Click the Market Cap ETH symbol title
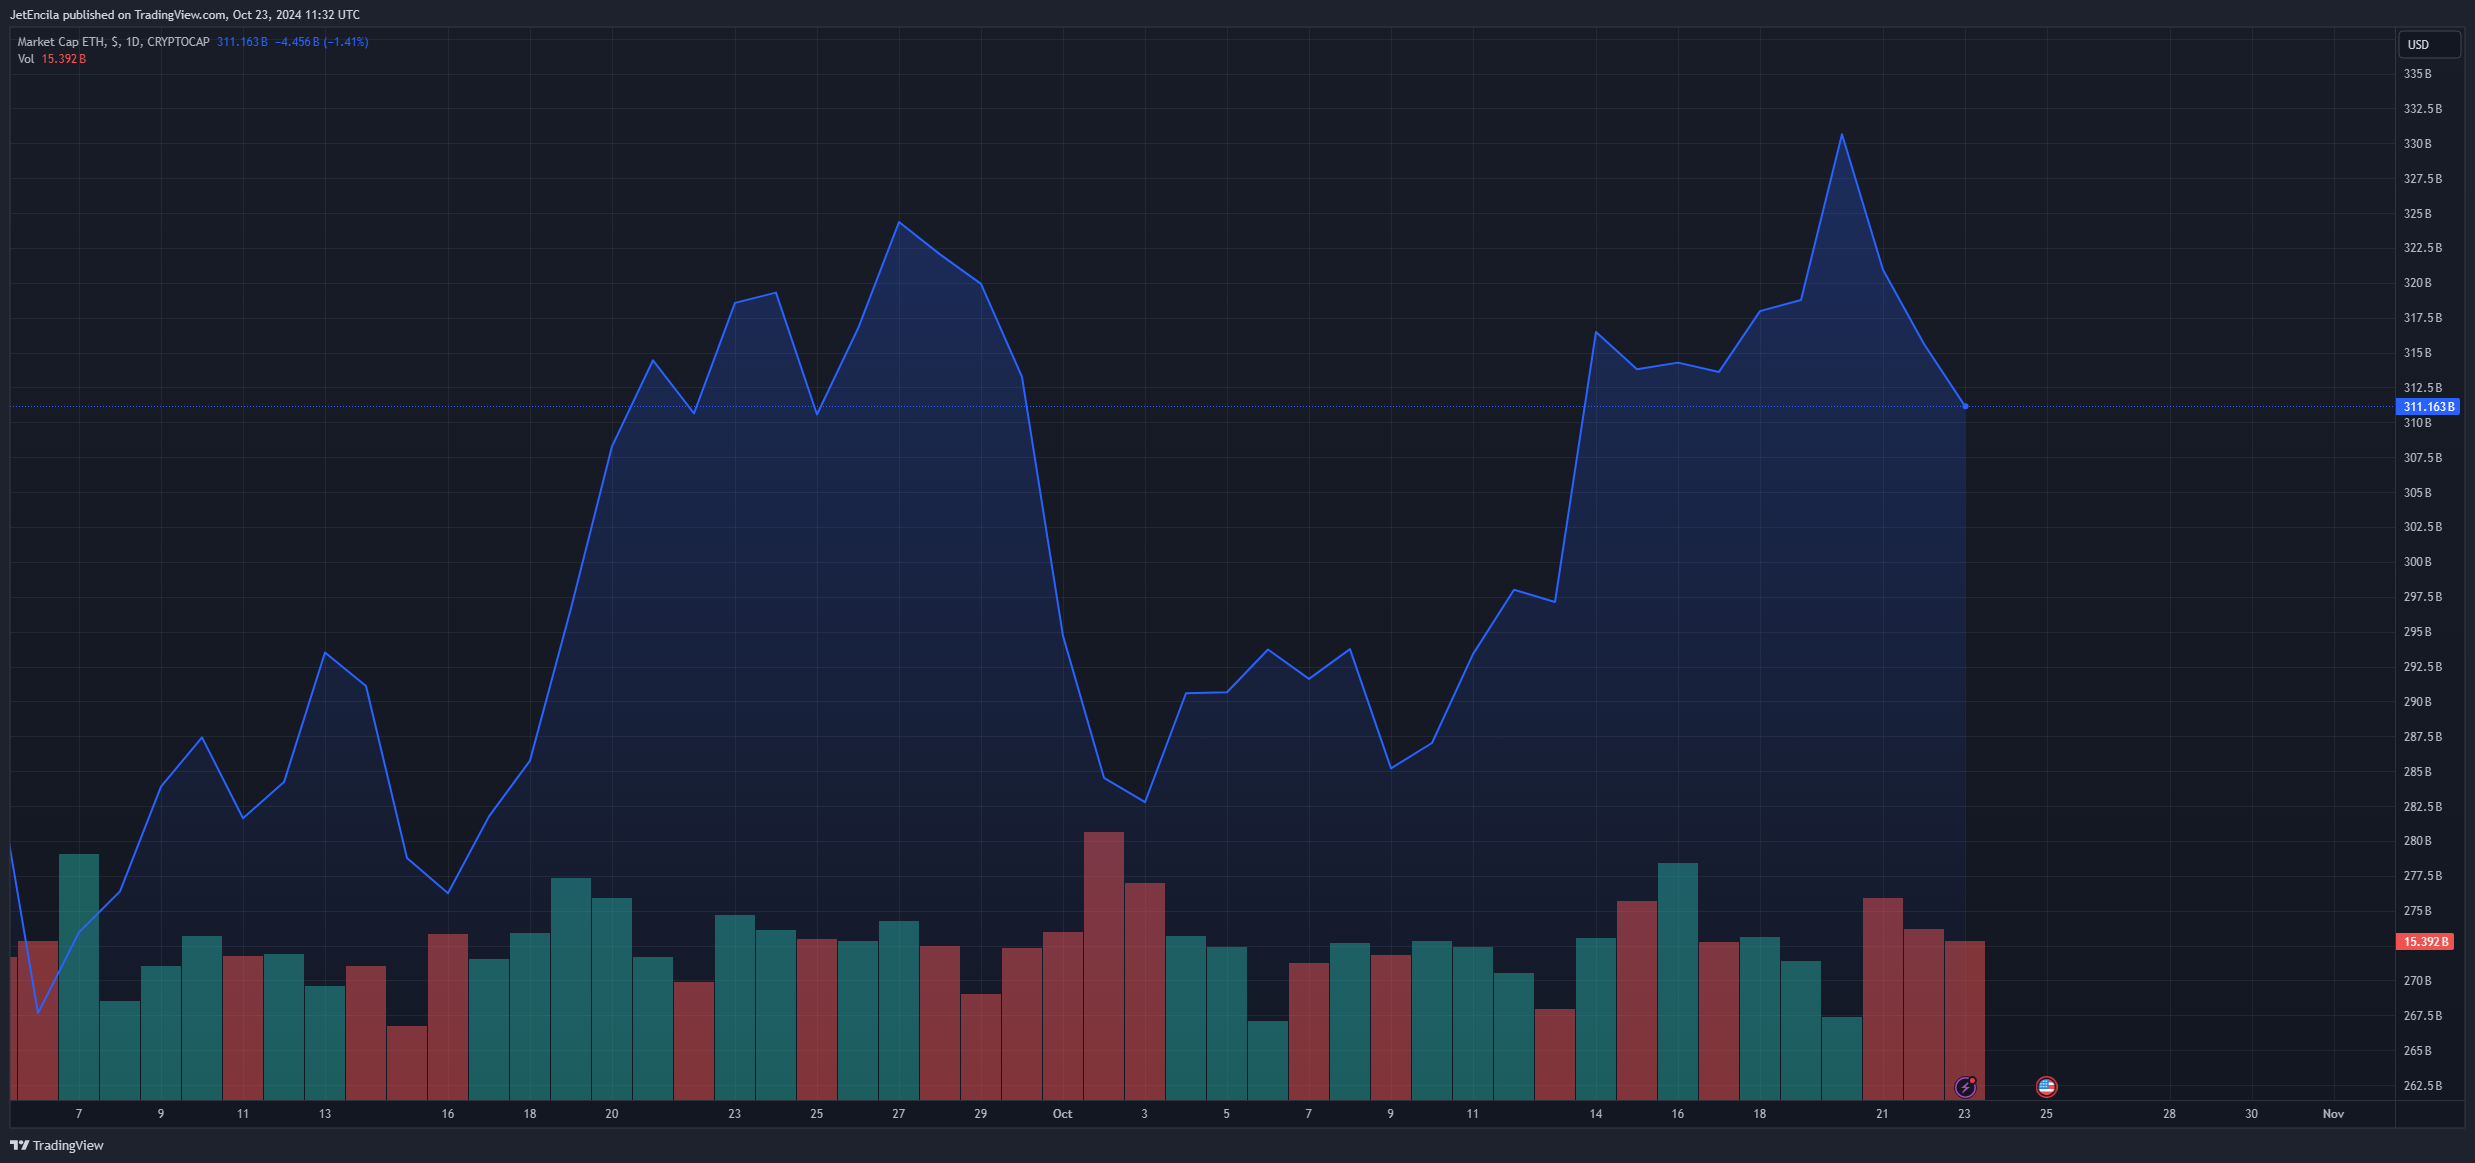 (x=113, y=42)
